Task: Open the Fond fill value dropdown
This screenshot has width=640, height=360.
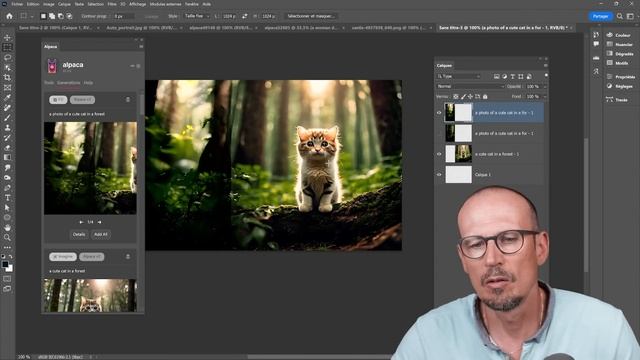Action: (545, 97)
